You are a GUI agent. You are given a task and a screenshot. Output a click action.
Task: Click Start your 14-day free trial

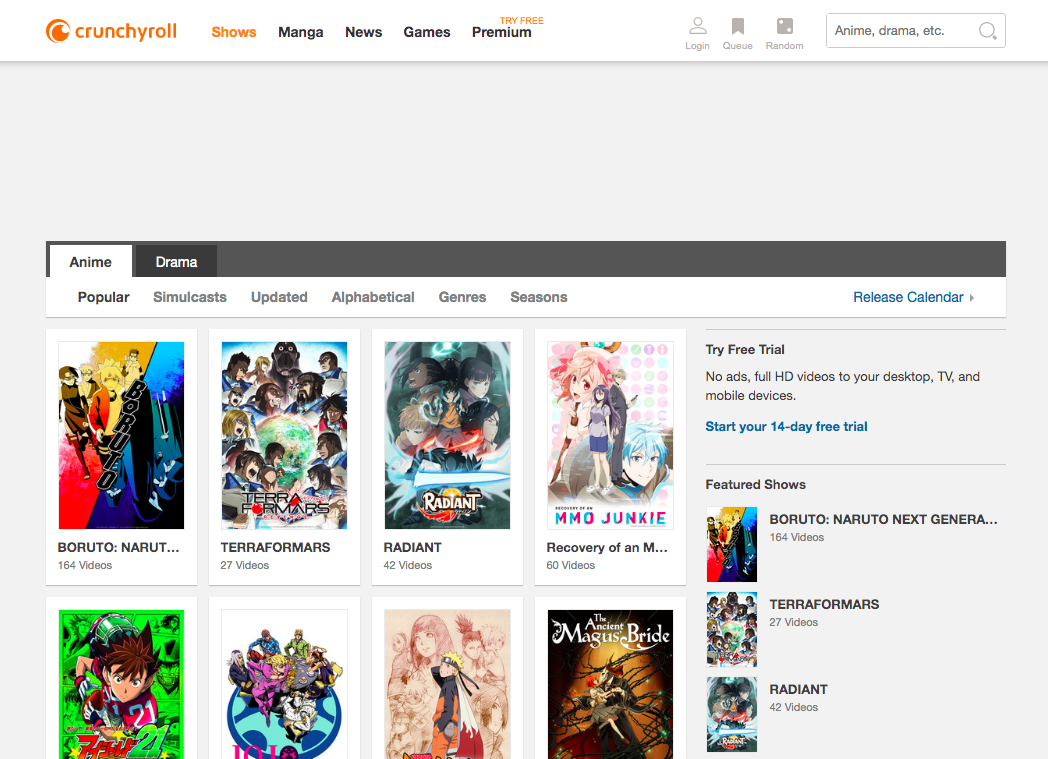pyautogui.click(x=786, y=426)
